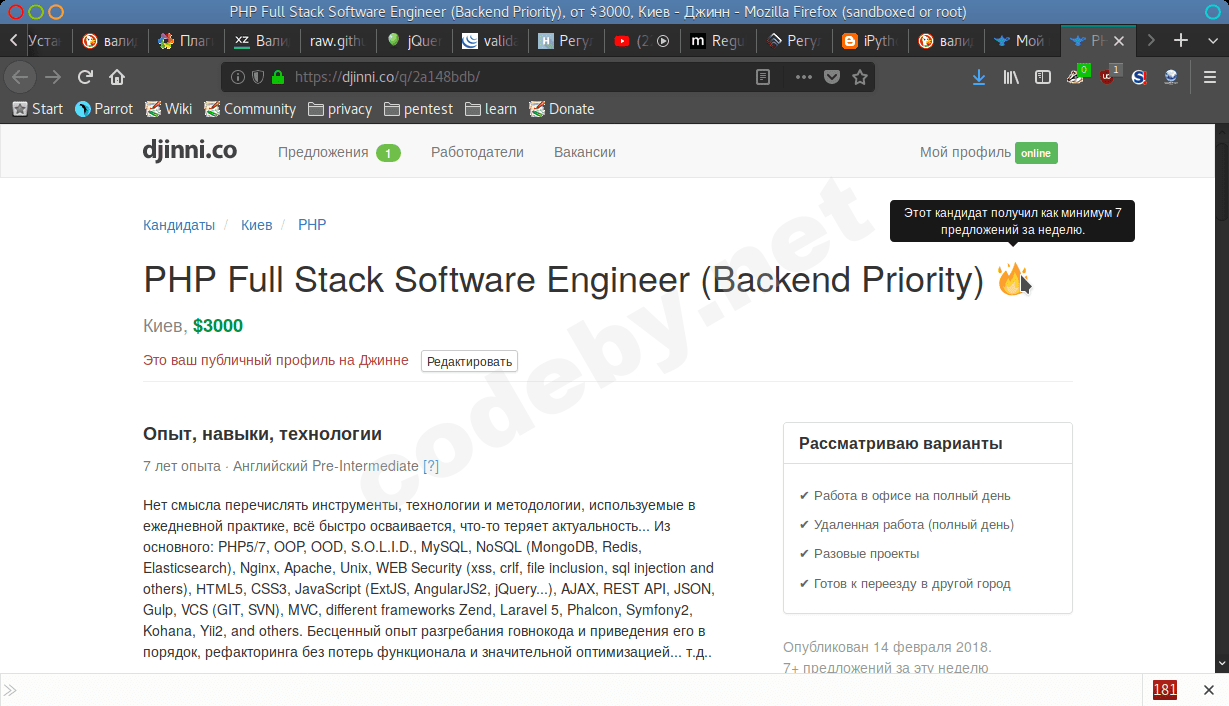
Task: Expand the pentest bookmarks folder
Action: [x=418, y=109]
